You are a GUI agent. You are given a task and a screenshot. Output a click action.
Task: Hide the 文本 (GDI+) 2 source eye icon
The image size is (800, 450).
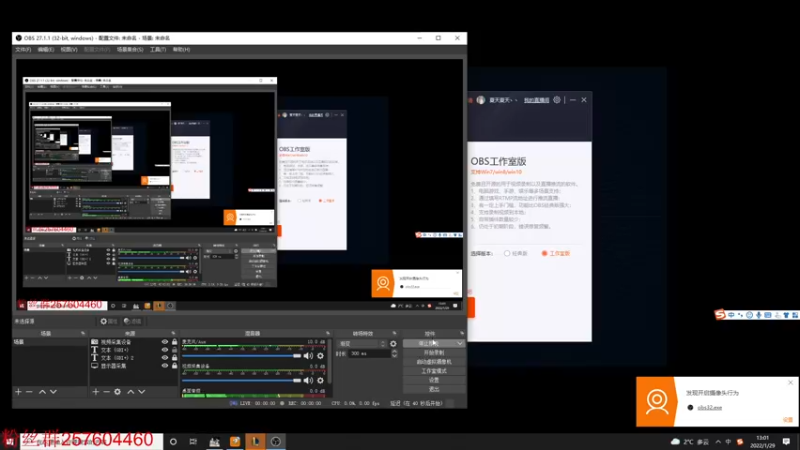(165, 358)
